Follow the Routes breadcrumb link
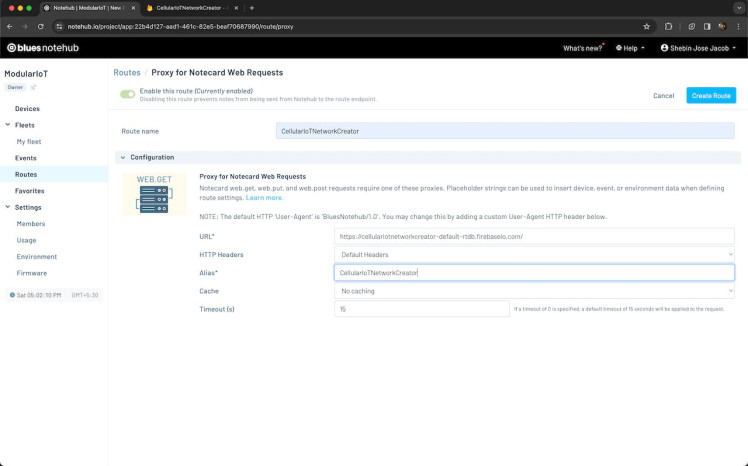Viewport: 748px width, 466px height. (x=127, y=72)
